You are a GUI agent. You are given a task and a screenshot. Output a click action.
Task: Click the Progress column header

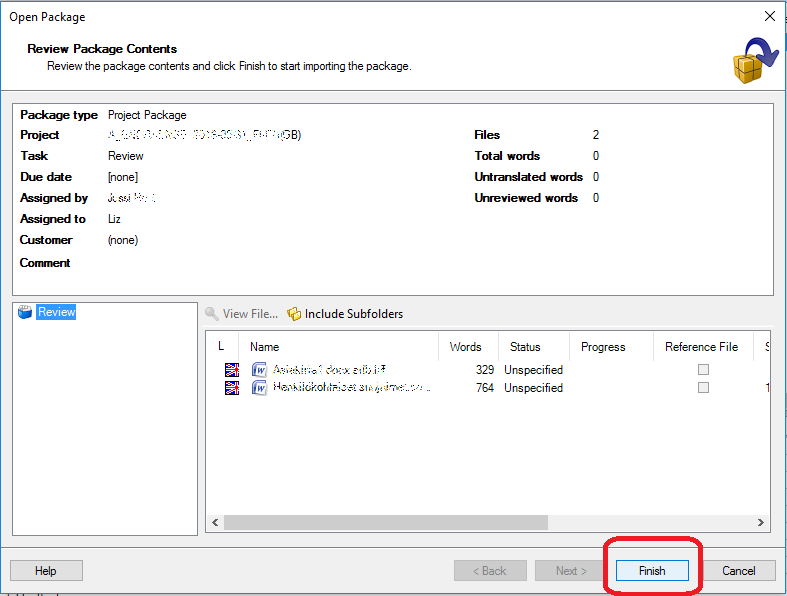[x=603, y=347]
